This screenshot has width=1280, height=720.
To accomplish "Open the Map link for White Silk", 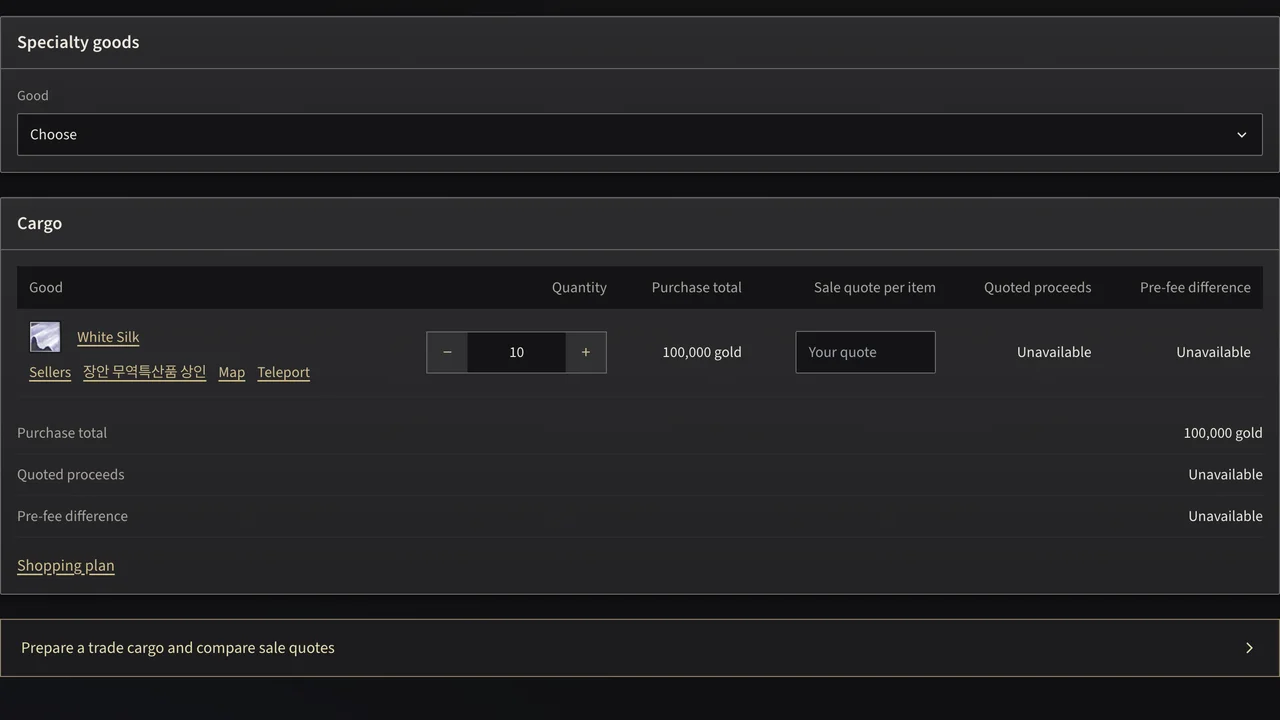I will pos(232,372).
